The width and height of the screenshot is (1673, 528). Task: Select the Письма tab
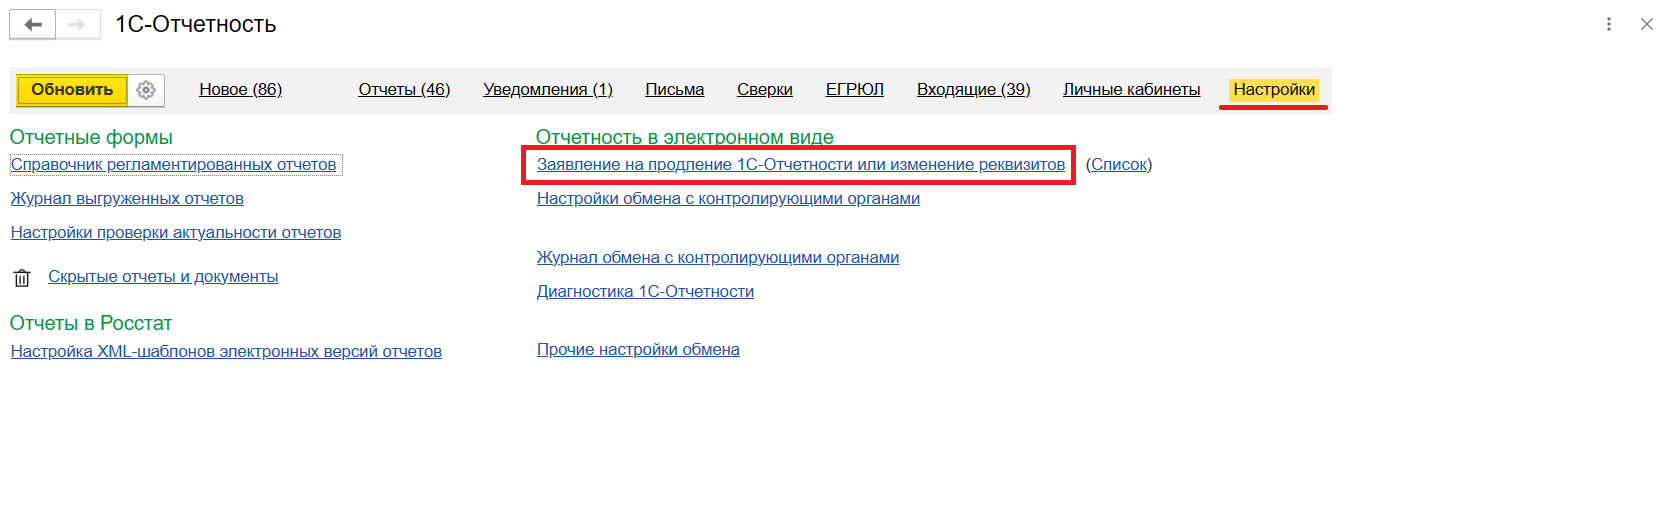(x=674, y=90)
